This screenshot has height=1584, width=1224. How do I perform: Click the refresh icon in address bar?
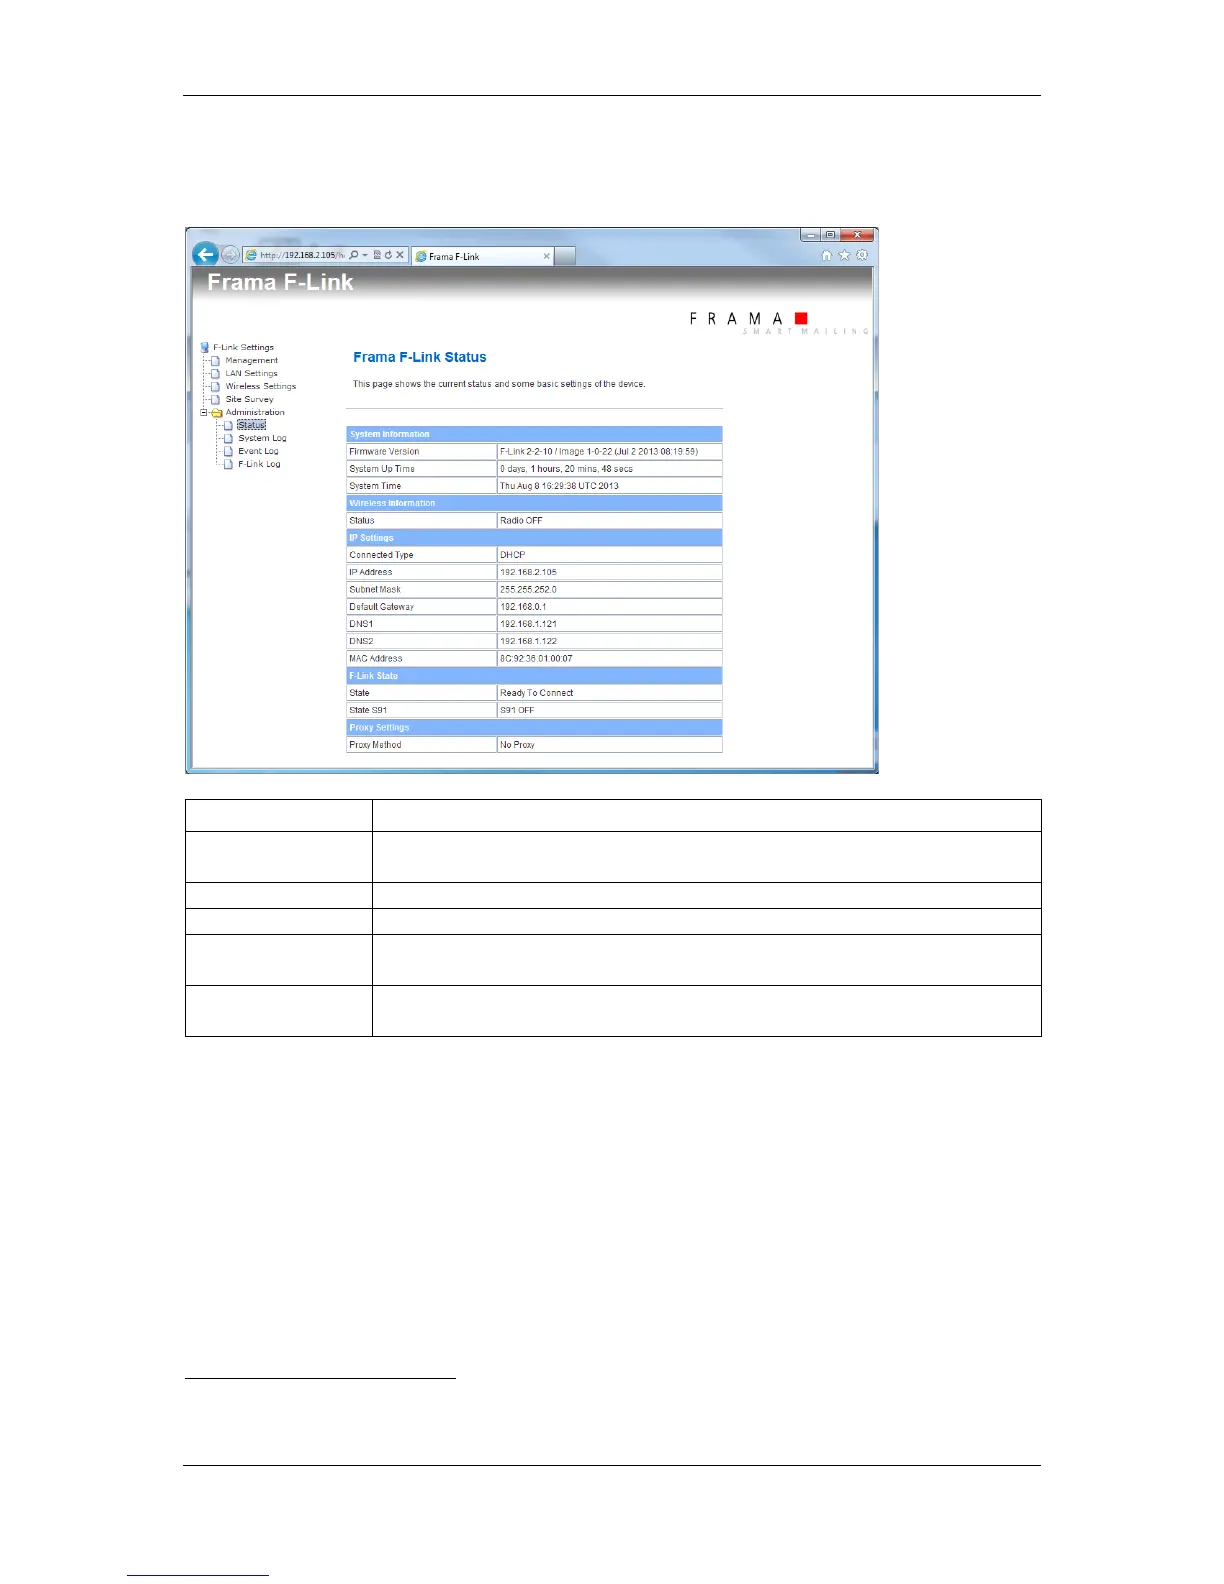click(x=388, y=255)
